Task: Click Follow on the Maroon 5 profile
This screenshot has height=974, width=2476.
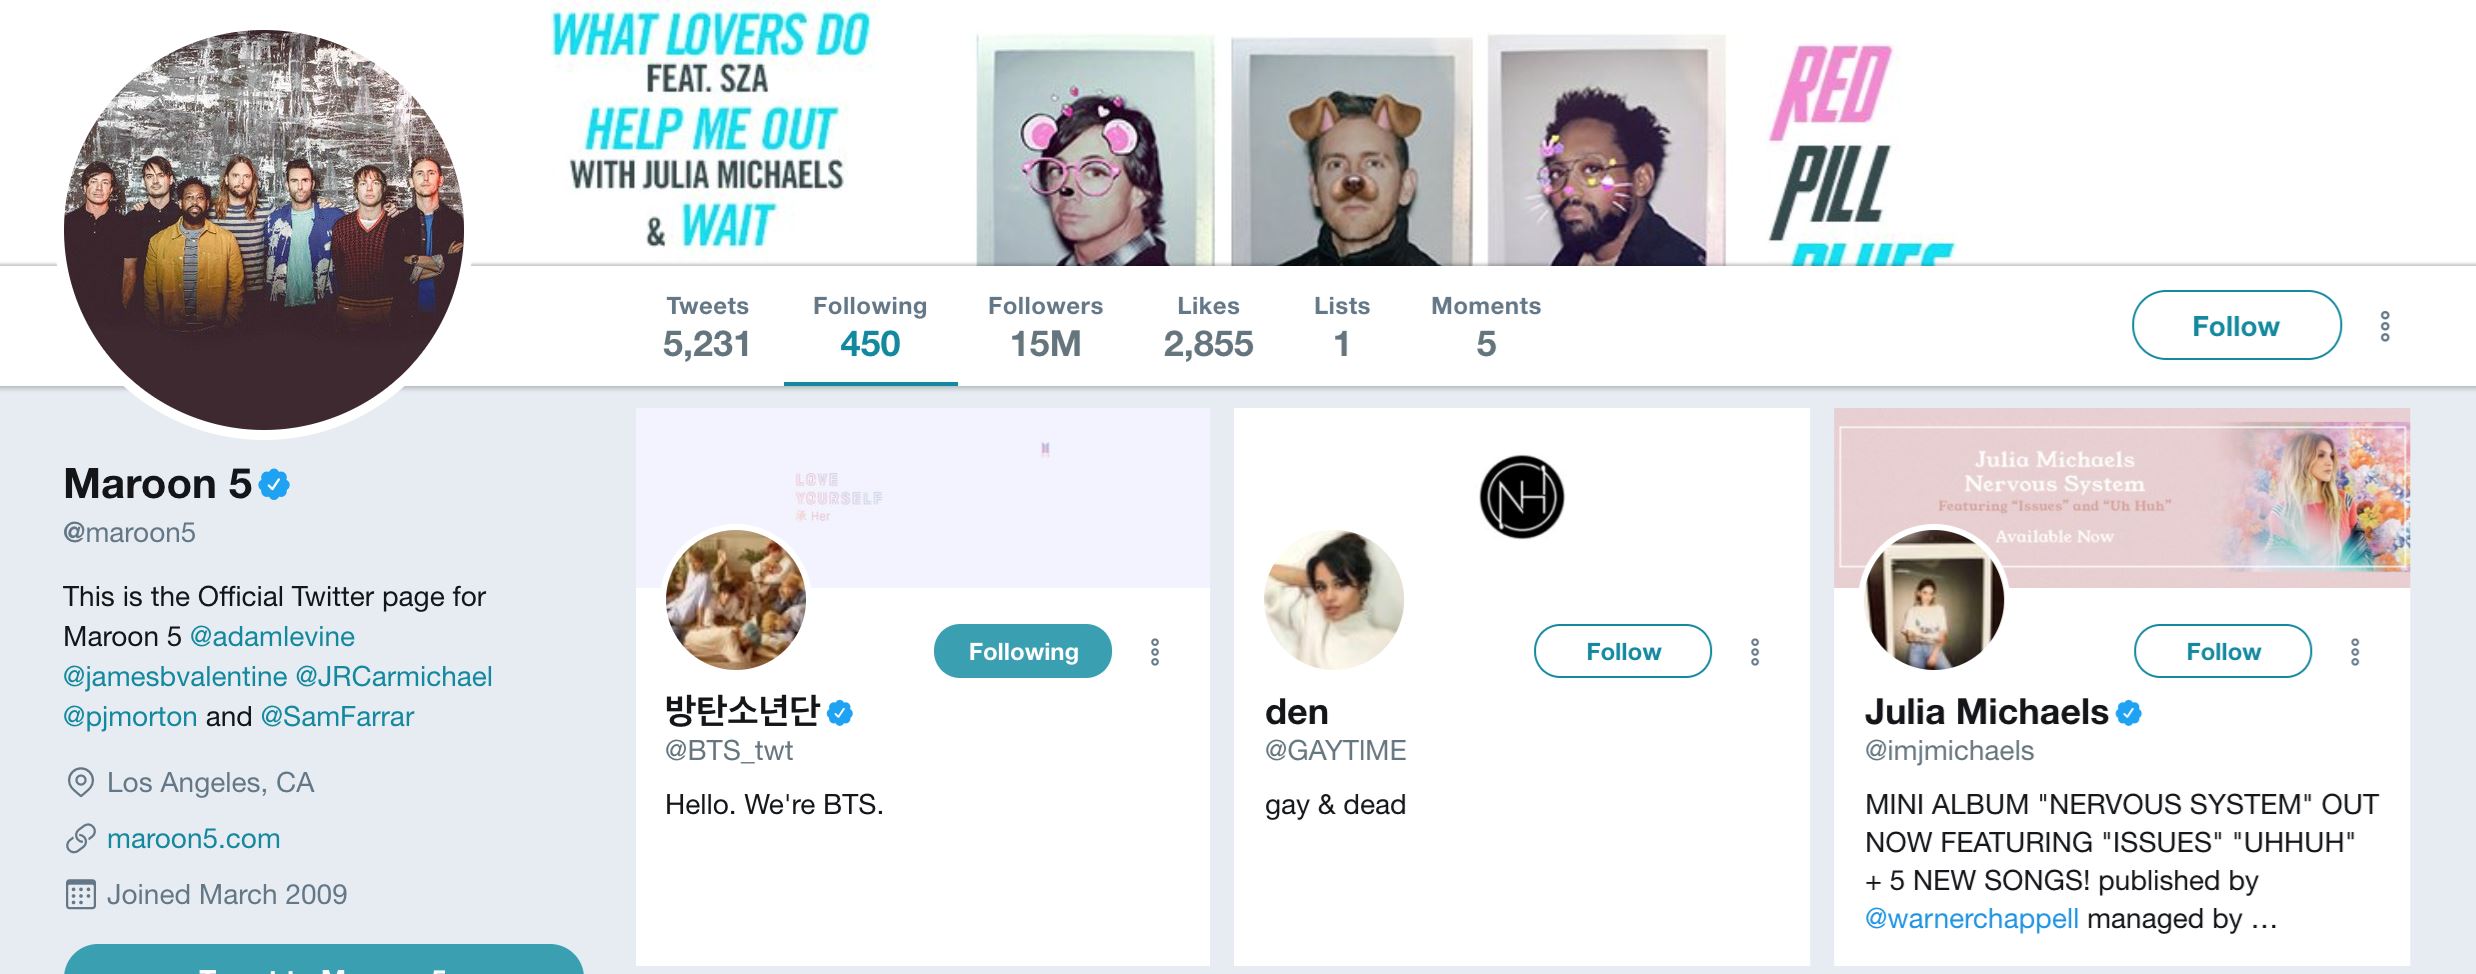Action: [2236, 325]
